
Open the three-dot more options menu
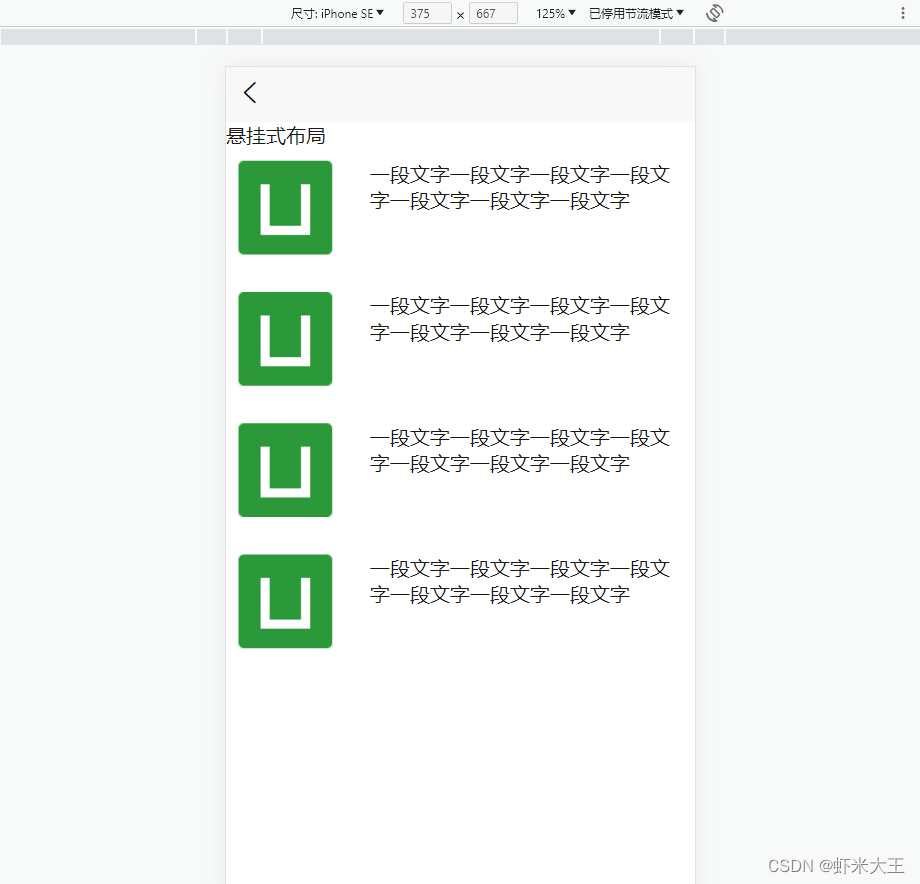tap(902, 13)
